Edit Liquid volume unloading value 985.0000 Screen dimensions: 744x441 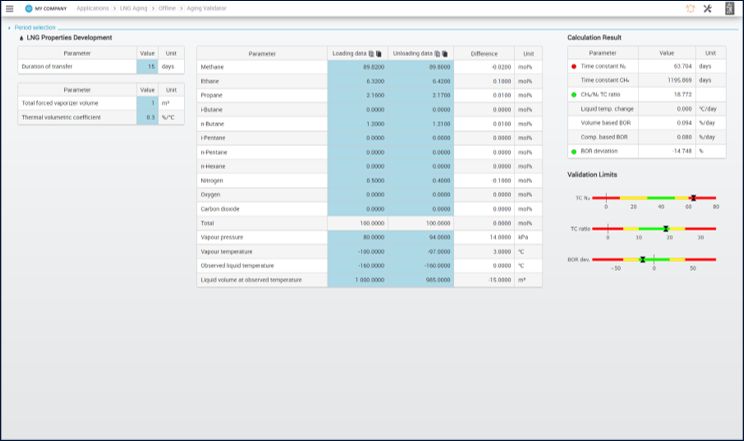(x=421, y=280)
